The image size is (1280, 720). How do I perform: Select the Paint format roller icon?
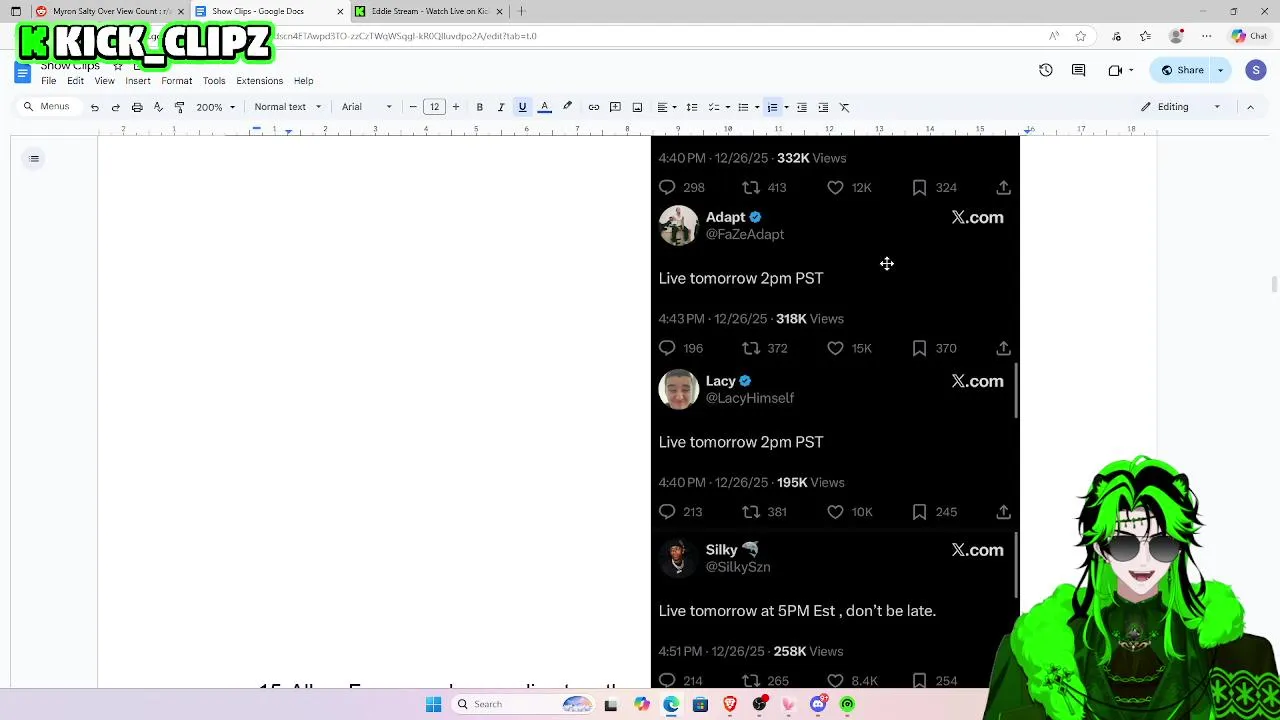click(x=179, y=107)
